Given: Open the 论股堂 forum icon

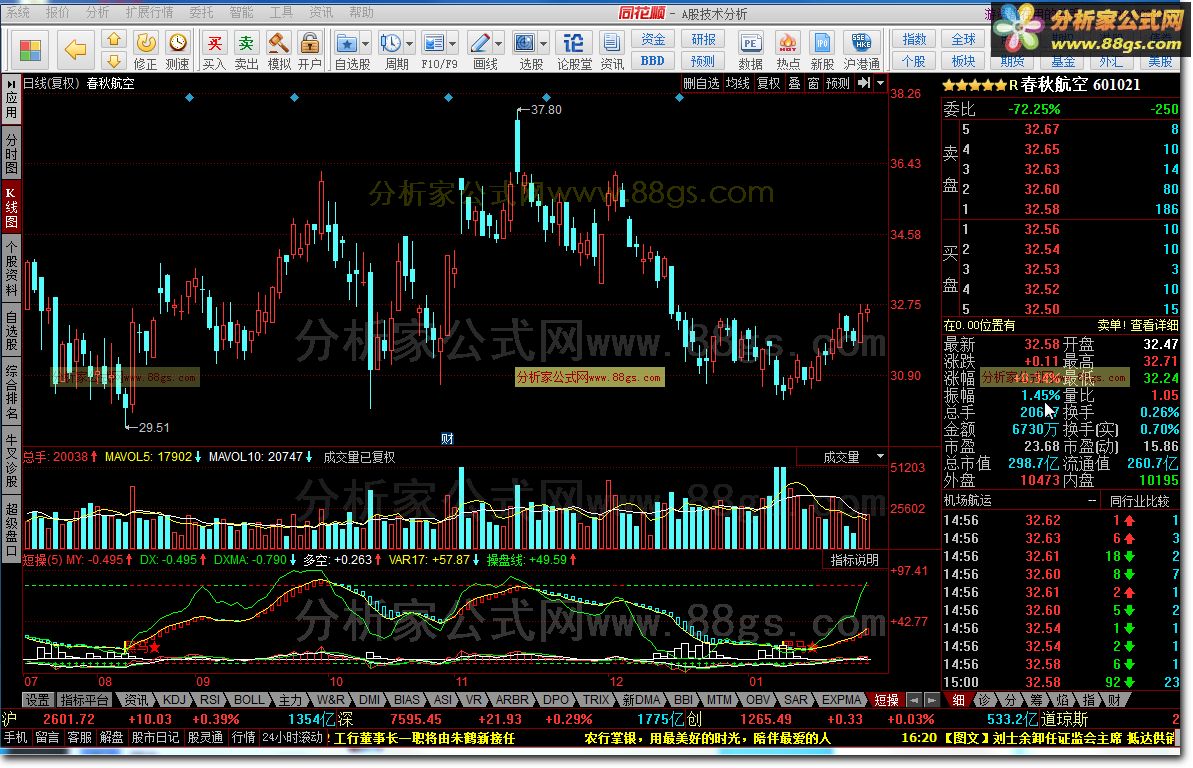Looking at the screenshot, I should tap(574, 43).
